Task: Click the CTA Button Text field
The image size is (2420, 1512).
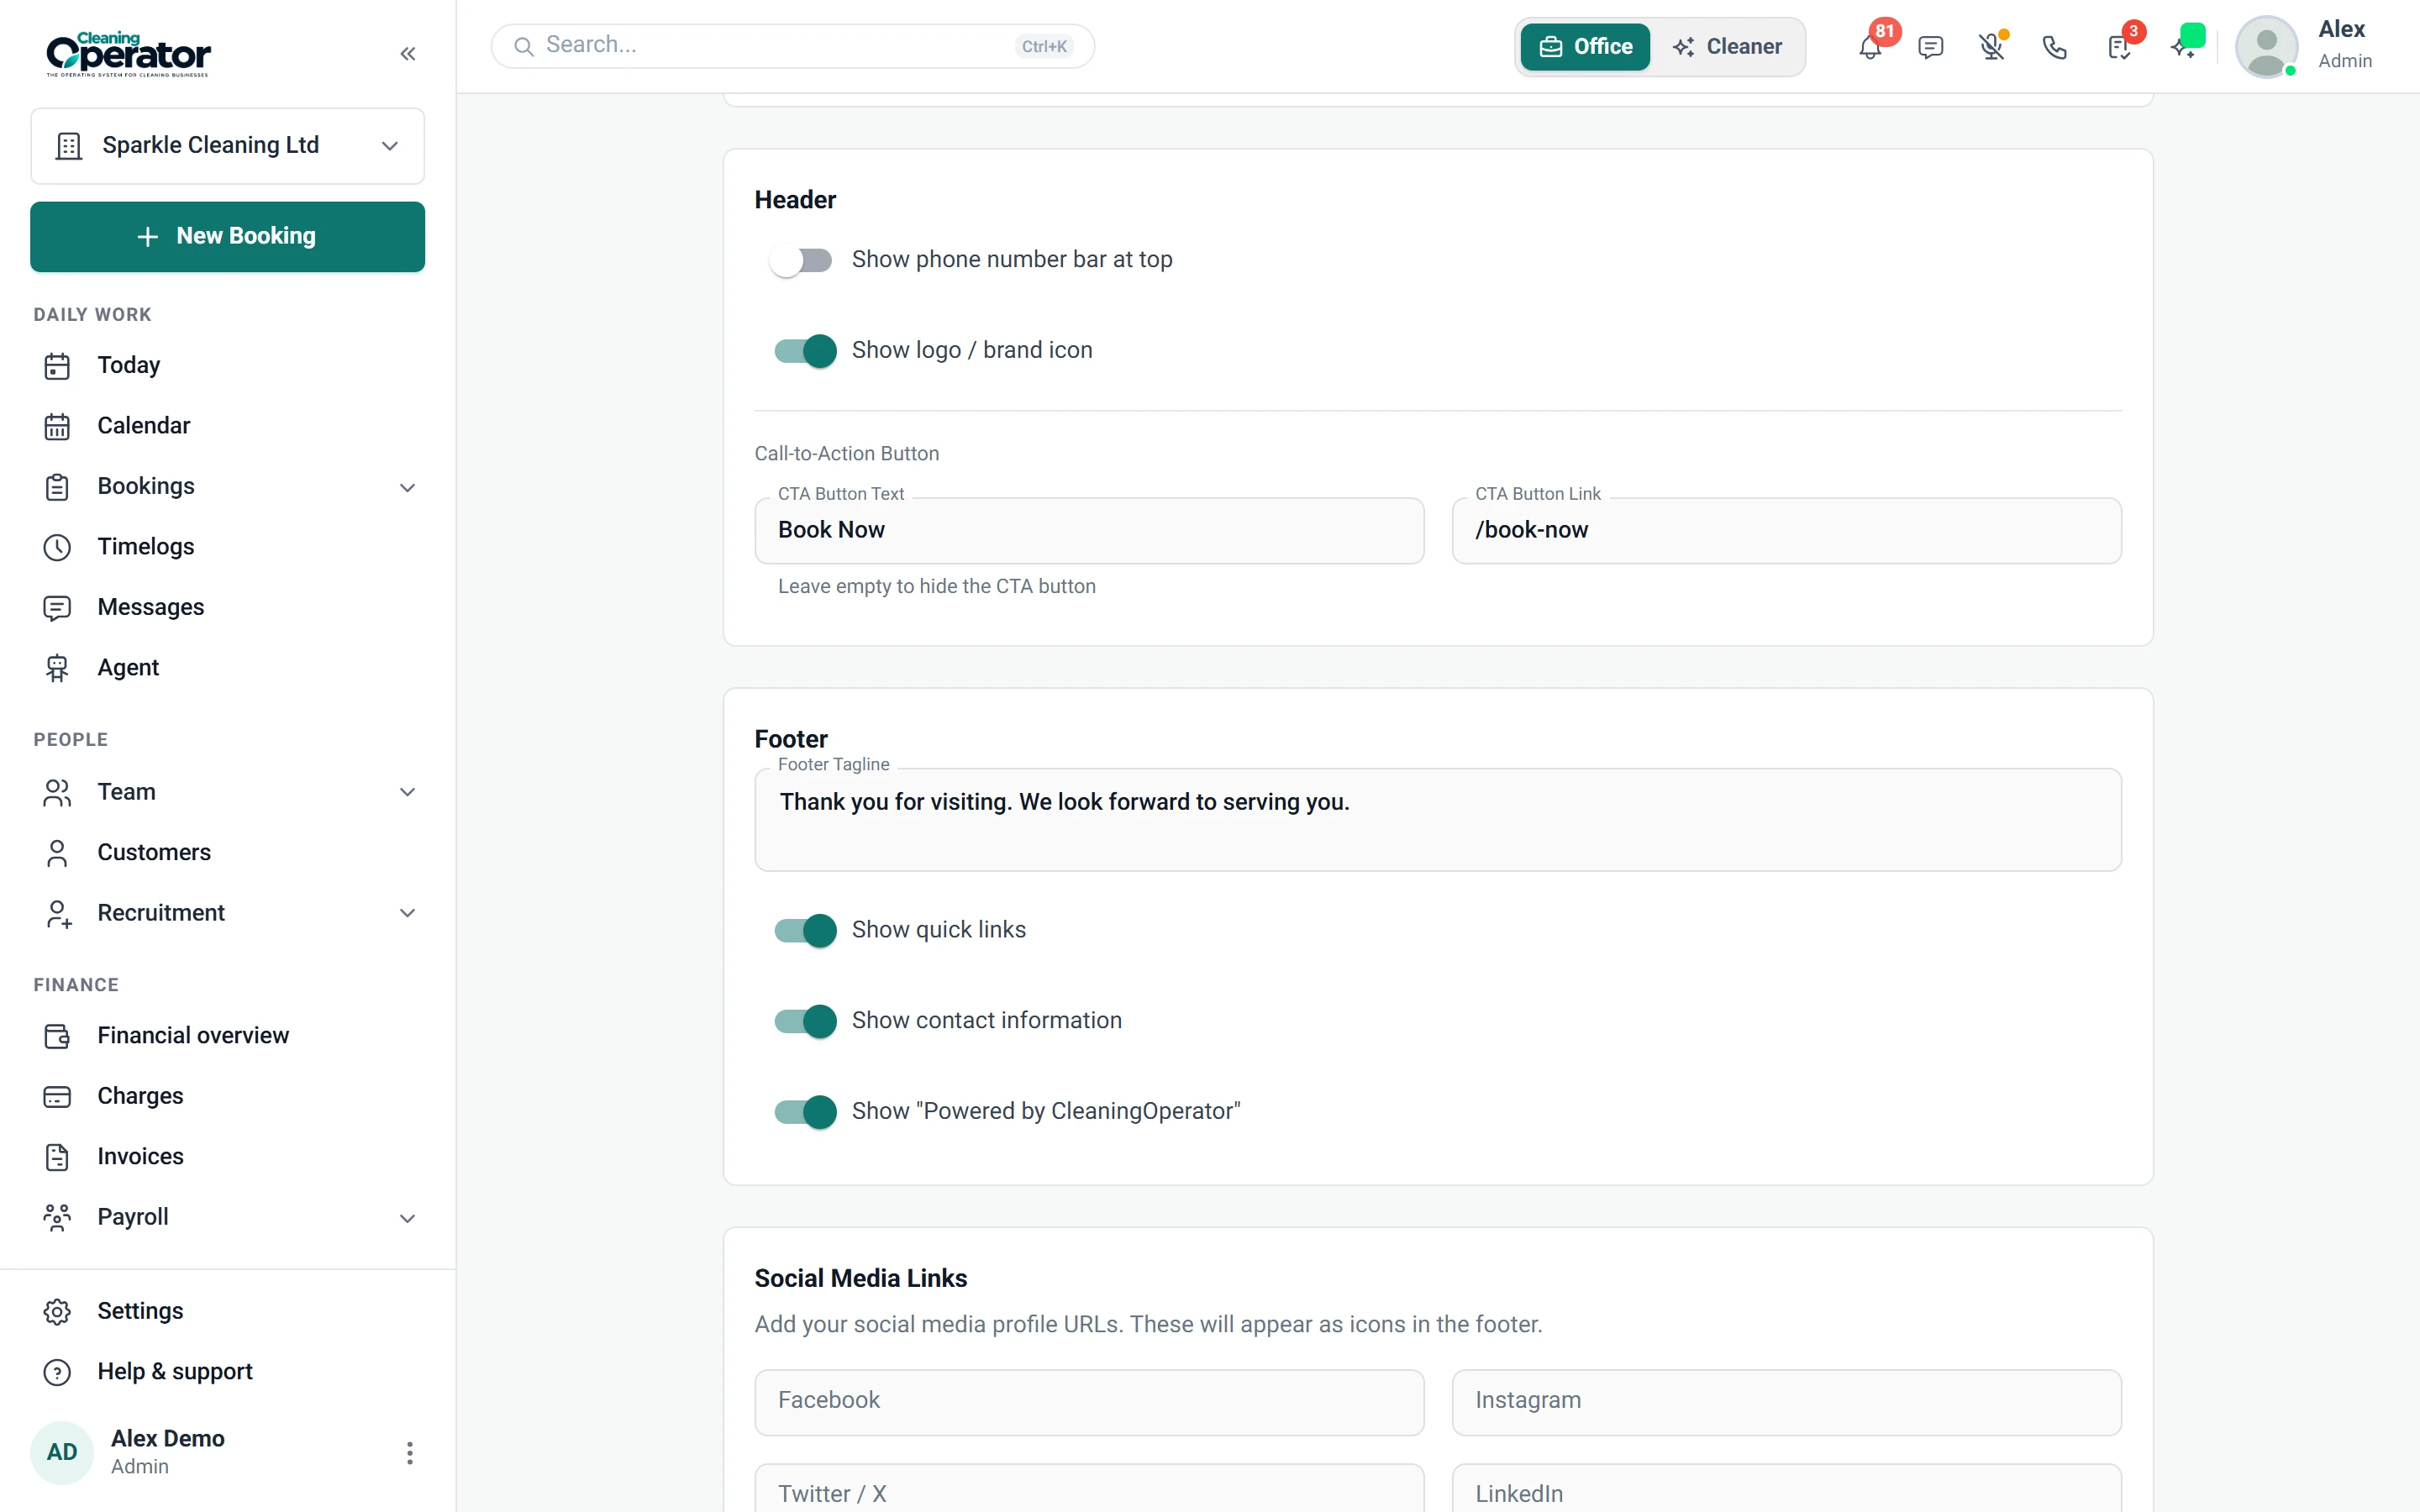Action: (x=1089, y=531)
